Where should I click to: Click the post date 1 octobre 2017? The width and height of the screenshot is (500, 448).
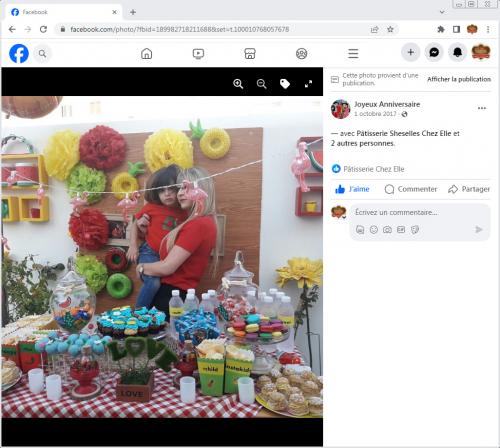pyautogui.click(x=375, y=114)
